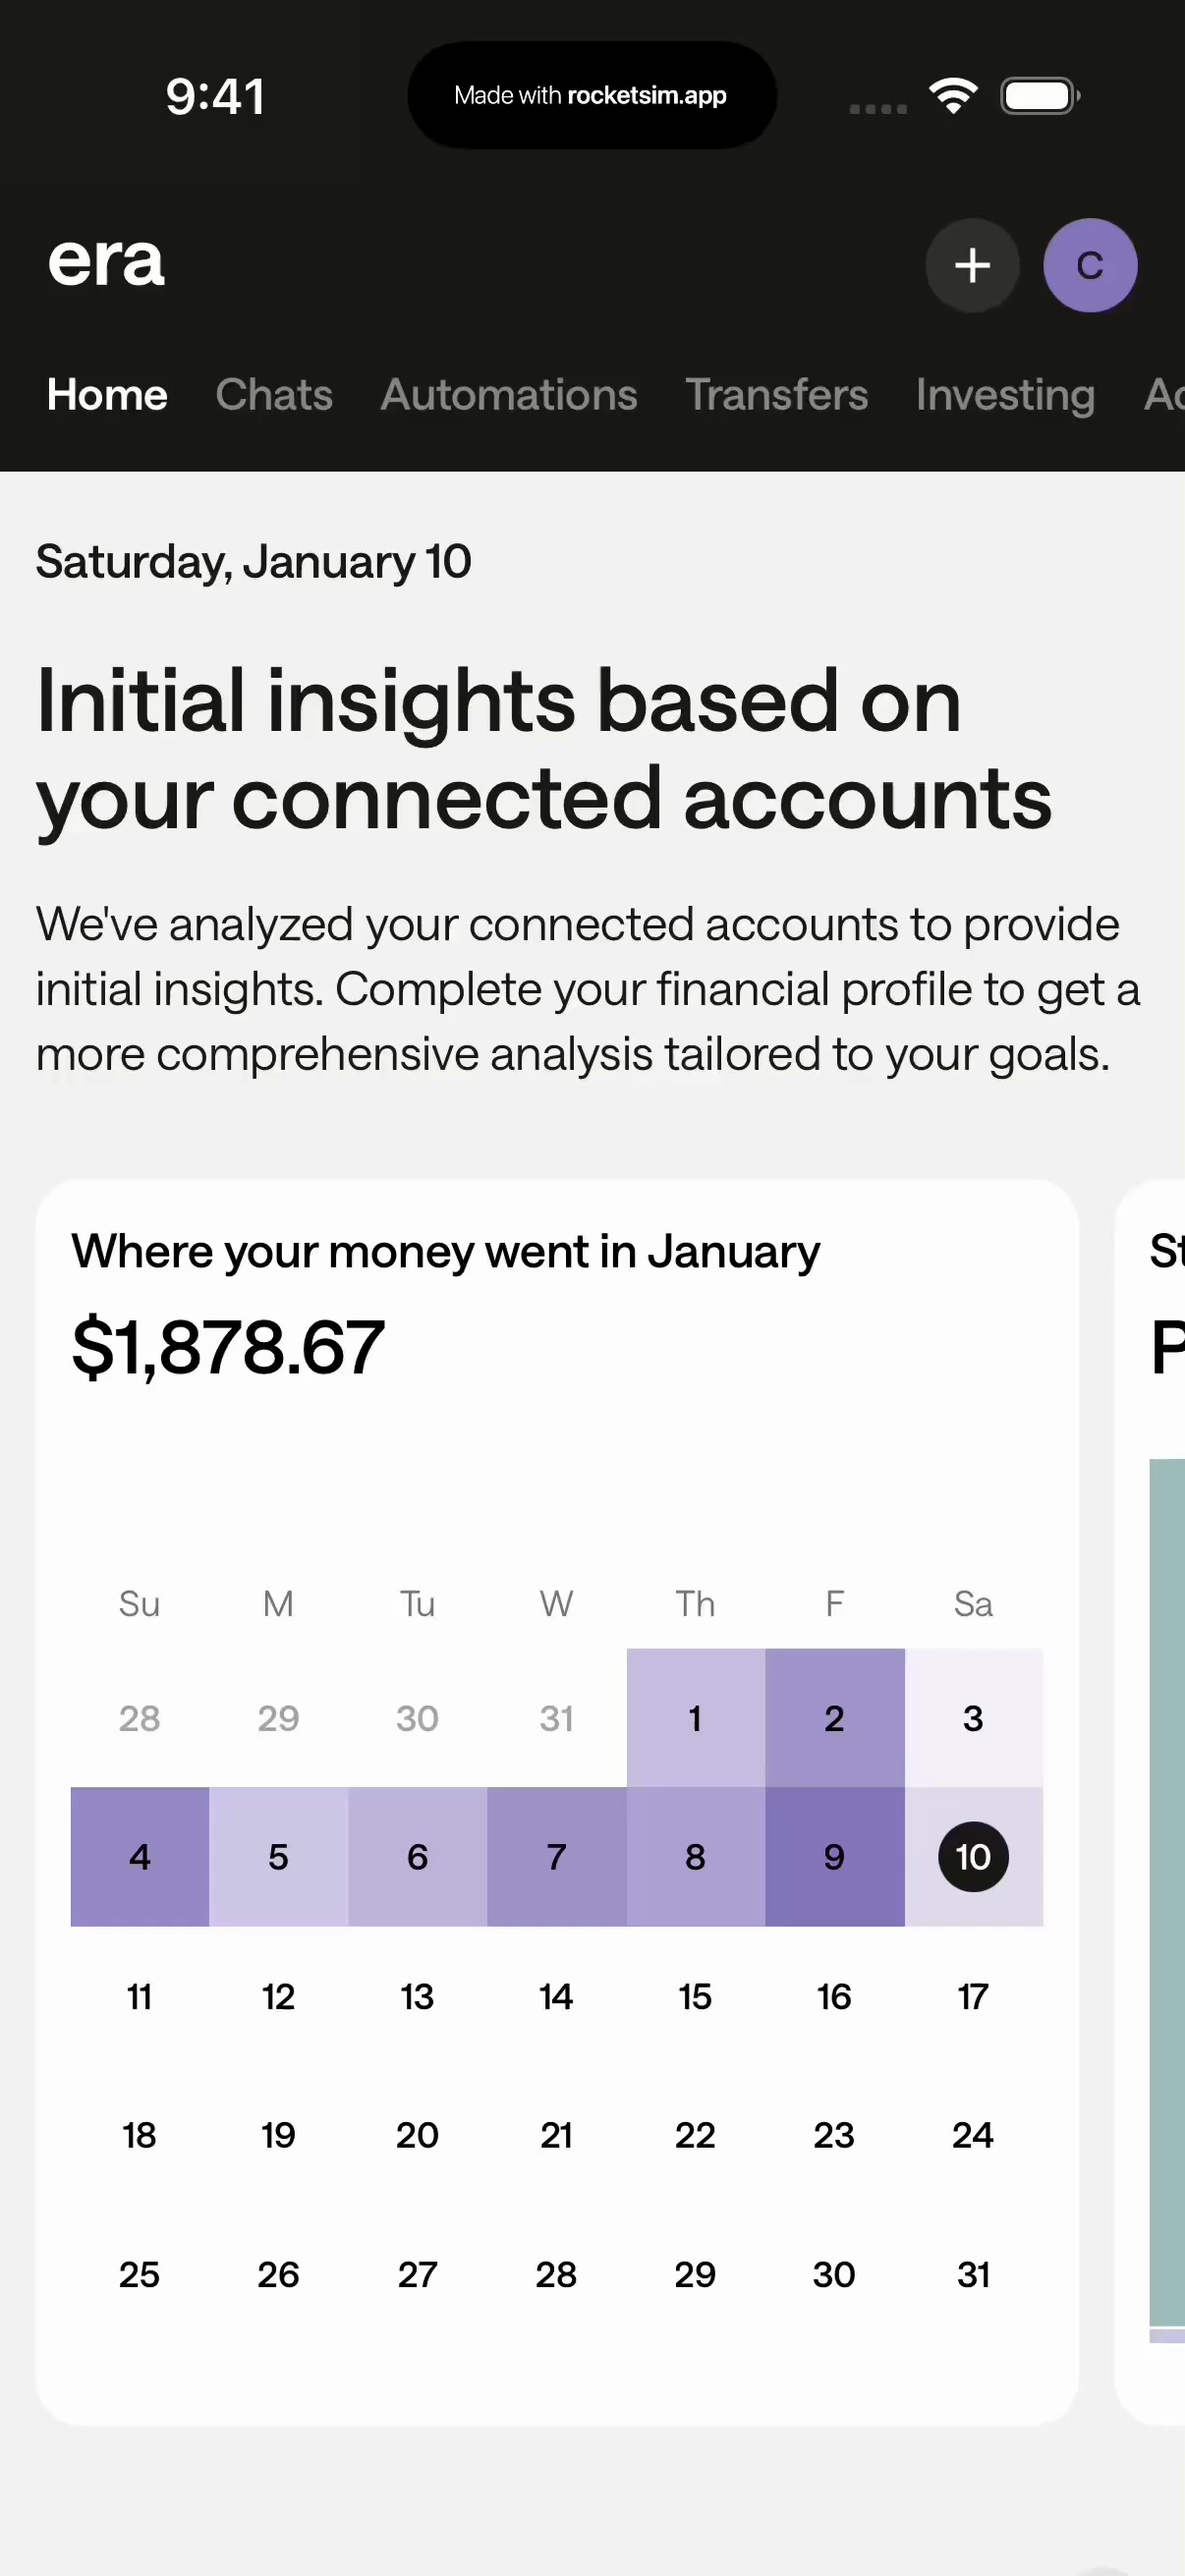Tap the era logo
1185x2576 pixels.
click(106, 262)
